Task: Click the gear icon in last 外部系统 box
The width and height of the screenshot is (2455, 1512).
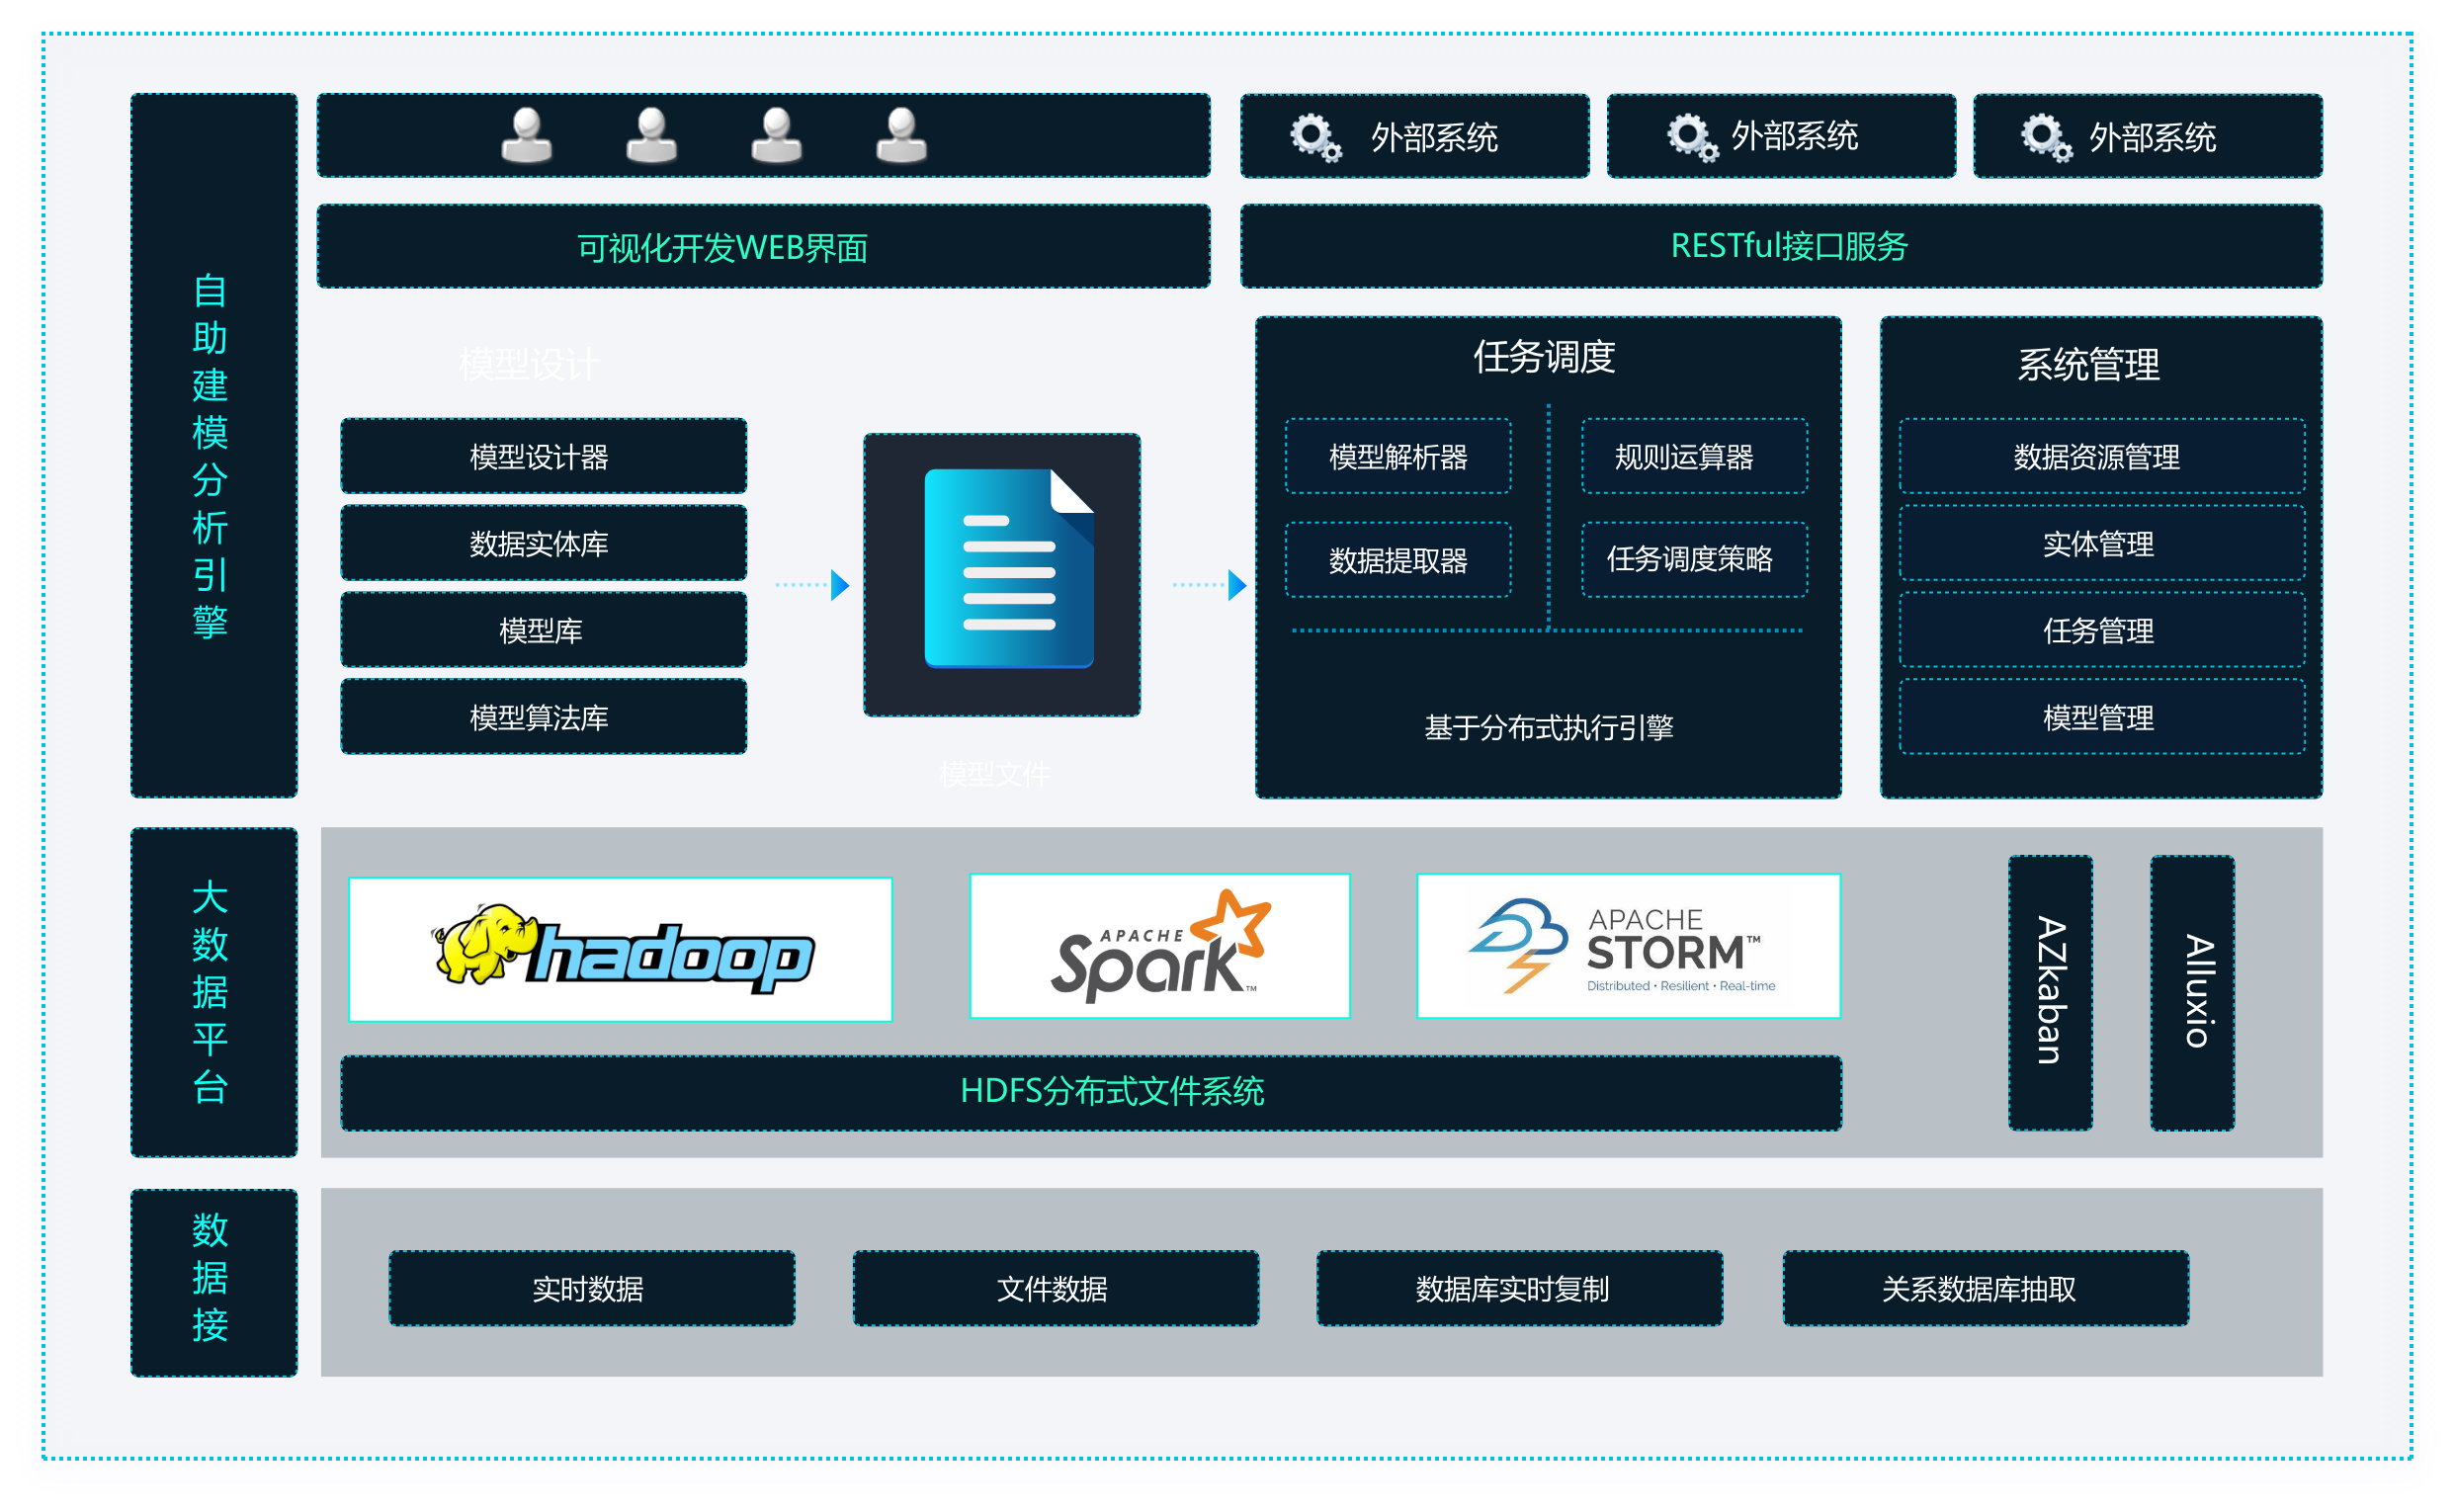Action: (2046, 137)
